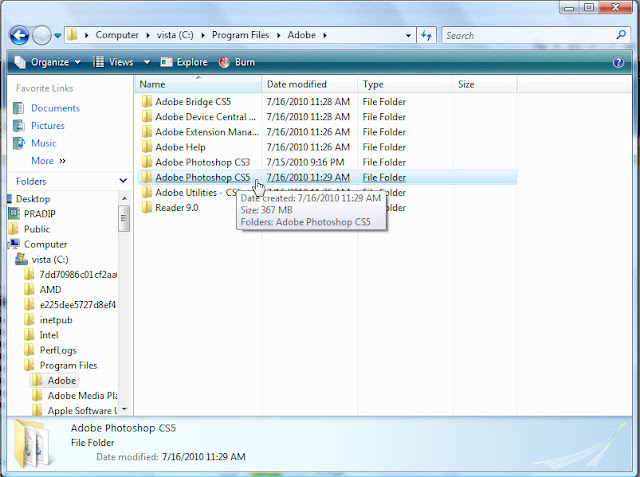Select vista (C:) drive in folder tree
The width and height of the screenshot is (640, 477).
click(50, 259)
